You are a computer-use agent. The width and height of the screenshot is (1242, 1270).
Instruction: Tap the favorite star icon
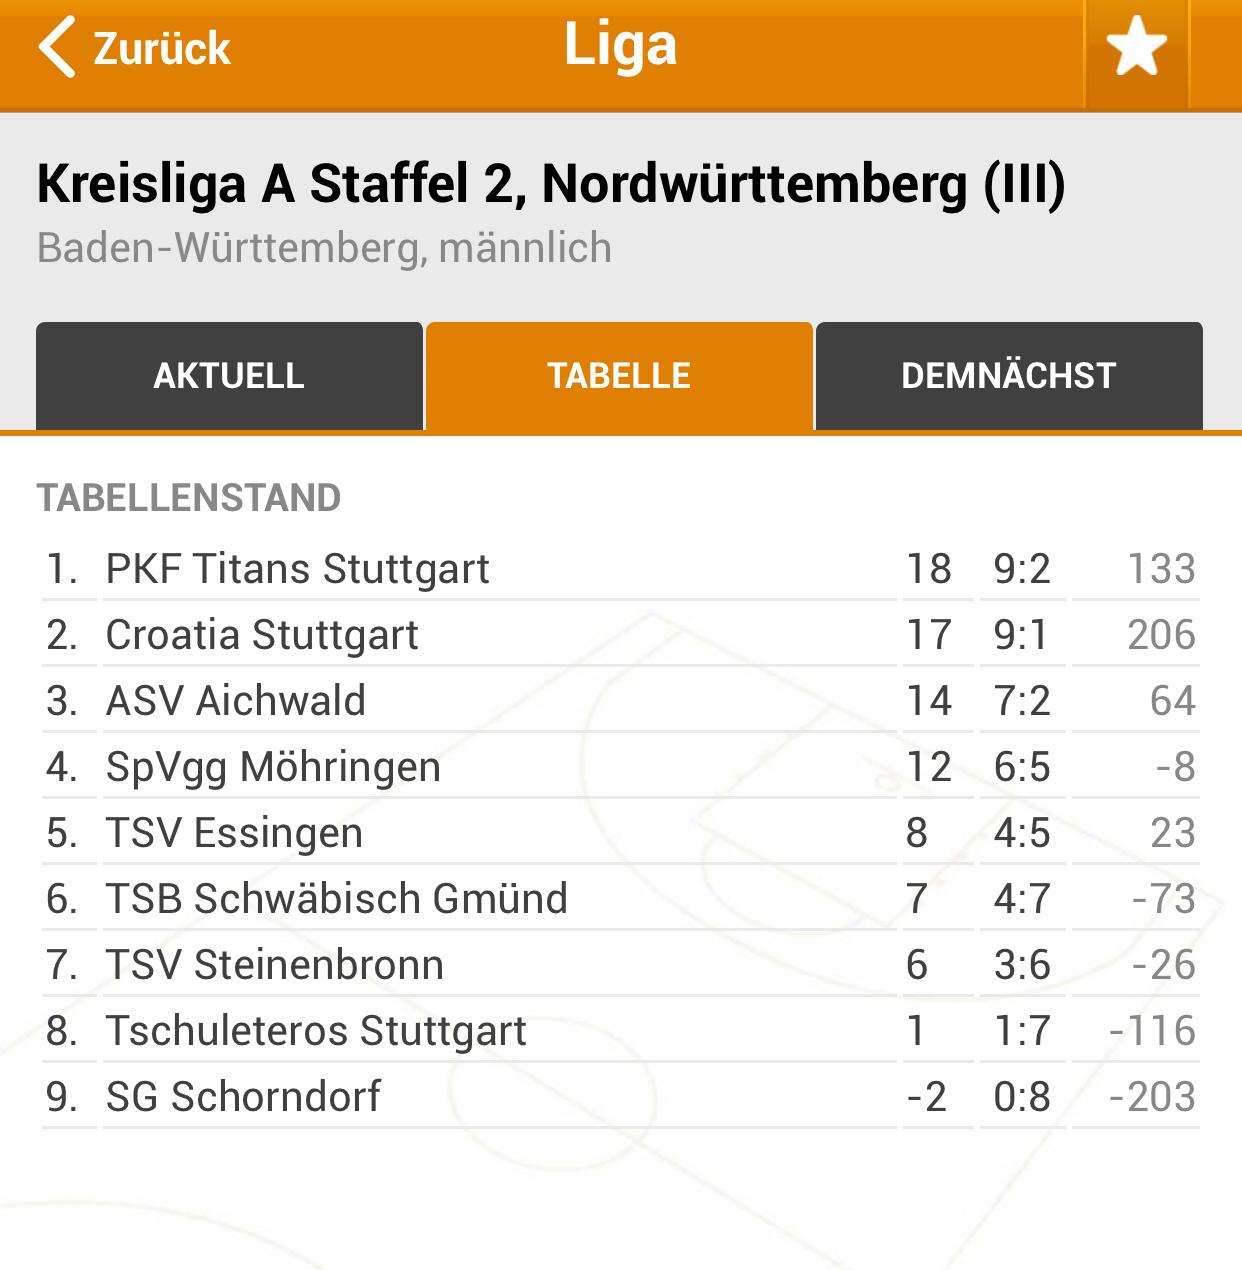point(1136,49)
